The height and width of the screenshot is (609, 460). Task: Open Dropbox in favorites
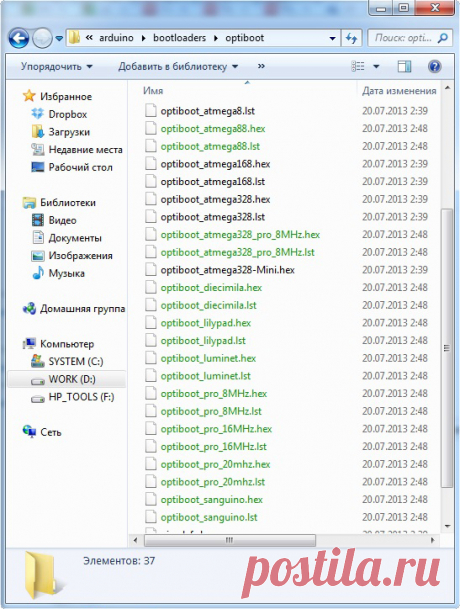pyautogui.click(x=67, y=114)
